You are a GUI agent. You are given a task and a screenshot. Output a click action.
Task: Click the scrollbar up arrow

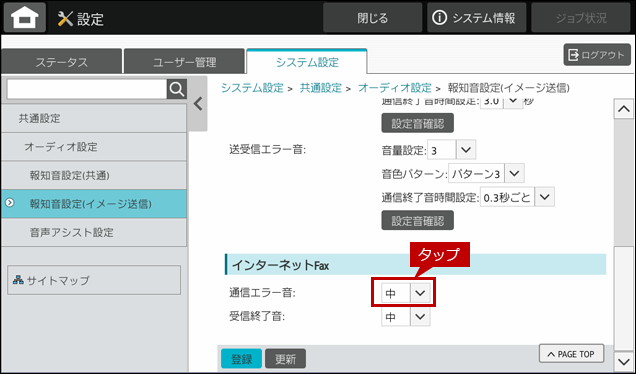pos(623,109)
